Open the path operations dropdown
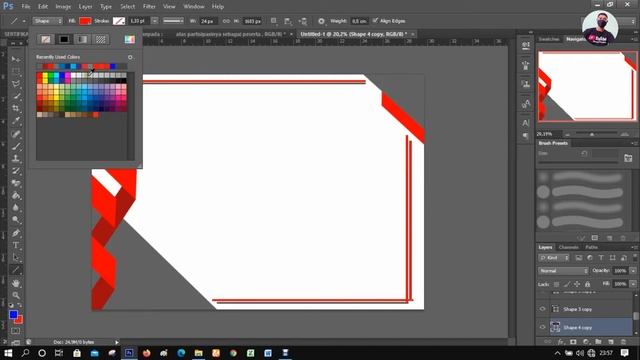This screenshot has height=360, width=640. (273, 21)
